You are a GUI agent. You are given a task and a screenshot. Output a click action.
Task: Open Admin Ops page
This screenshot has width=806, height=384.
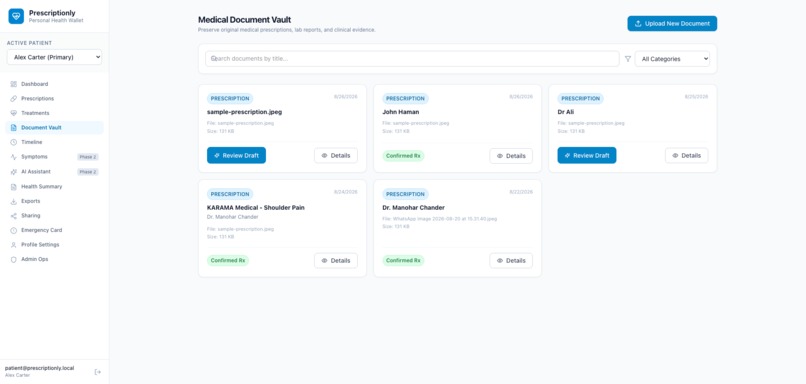pyautogui.click(x=54, y=260)
